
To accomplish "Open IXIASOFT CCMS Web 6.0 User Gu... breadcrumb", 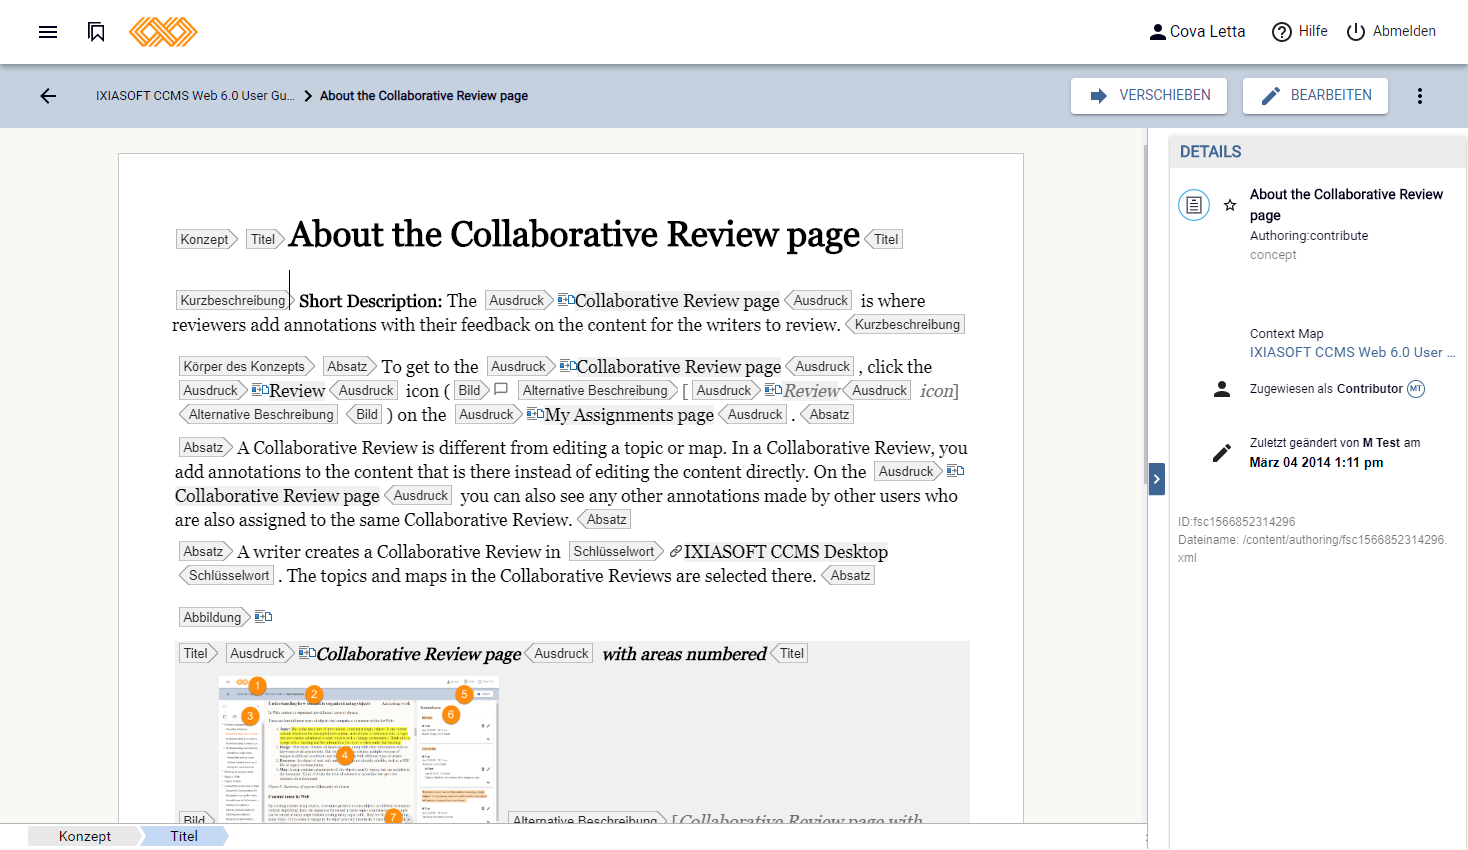I will (195, 96).
